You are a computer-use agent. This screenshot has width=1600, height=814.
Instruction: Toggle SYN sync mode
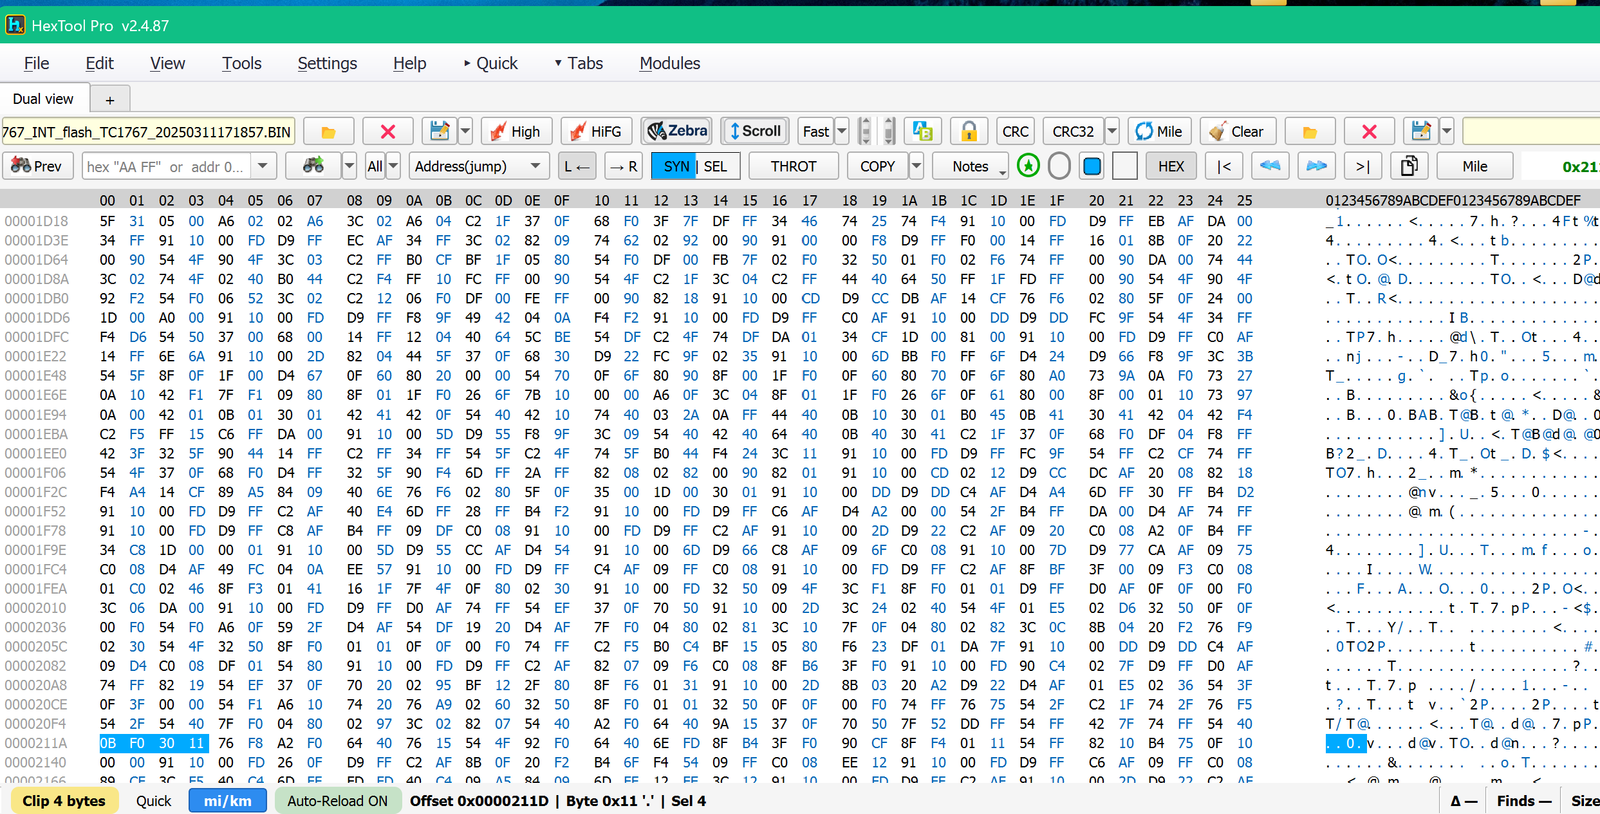click(675, 166)
